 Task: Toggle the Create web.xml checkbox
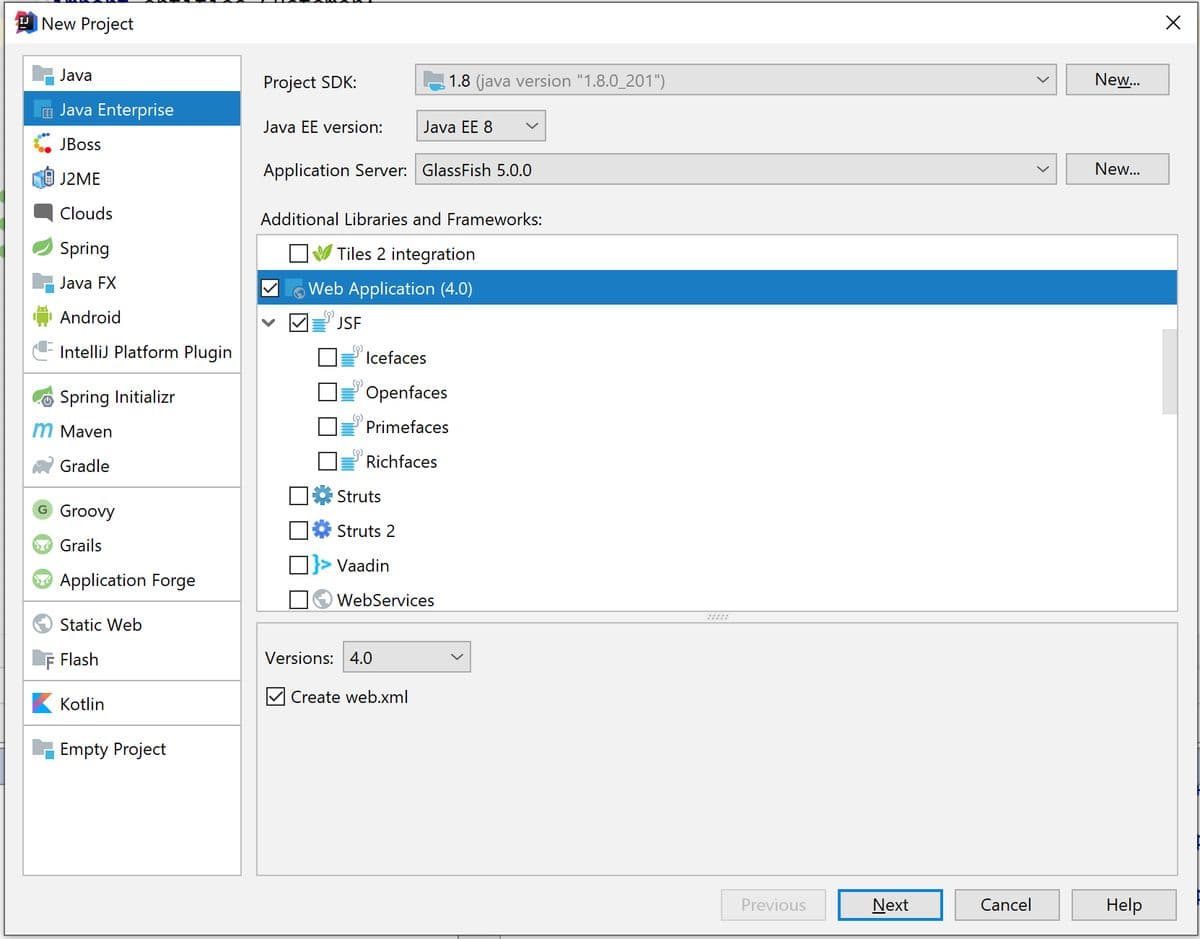click(276, 697)
